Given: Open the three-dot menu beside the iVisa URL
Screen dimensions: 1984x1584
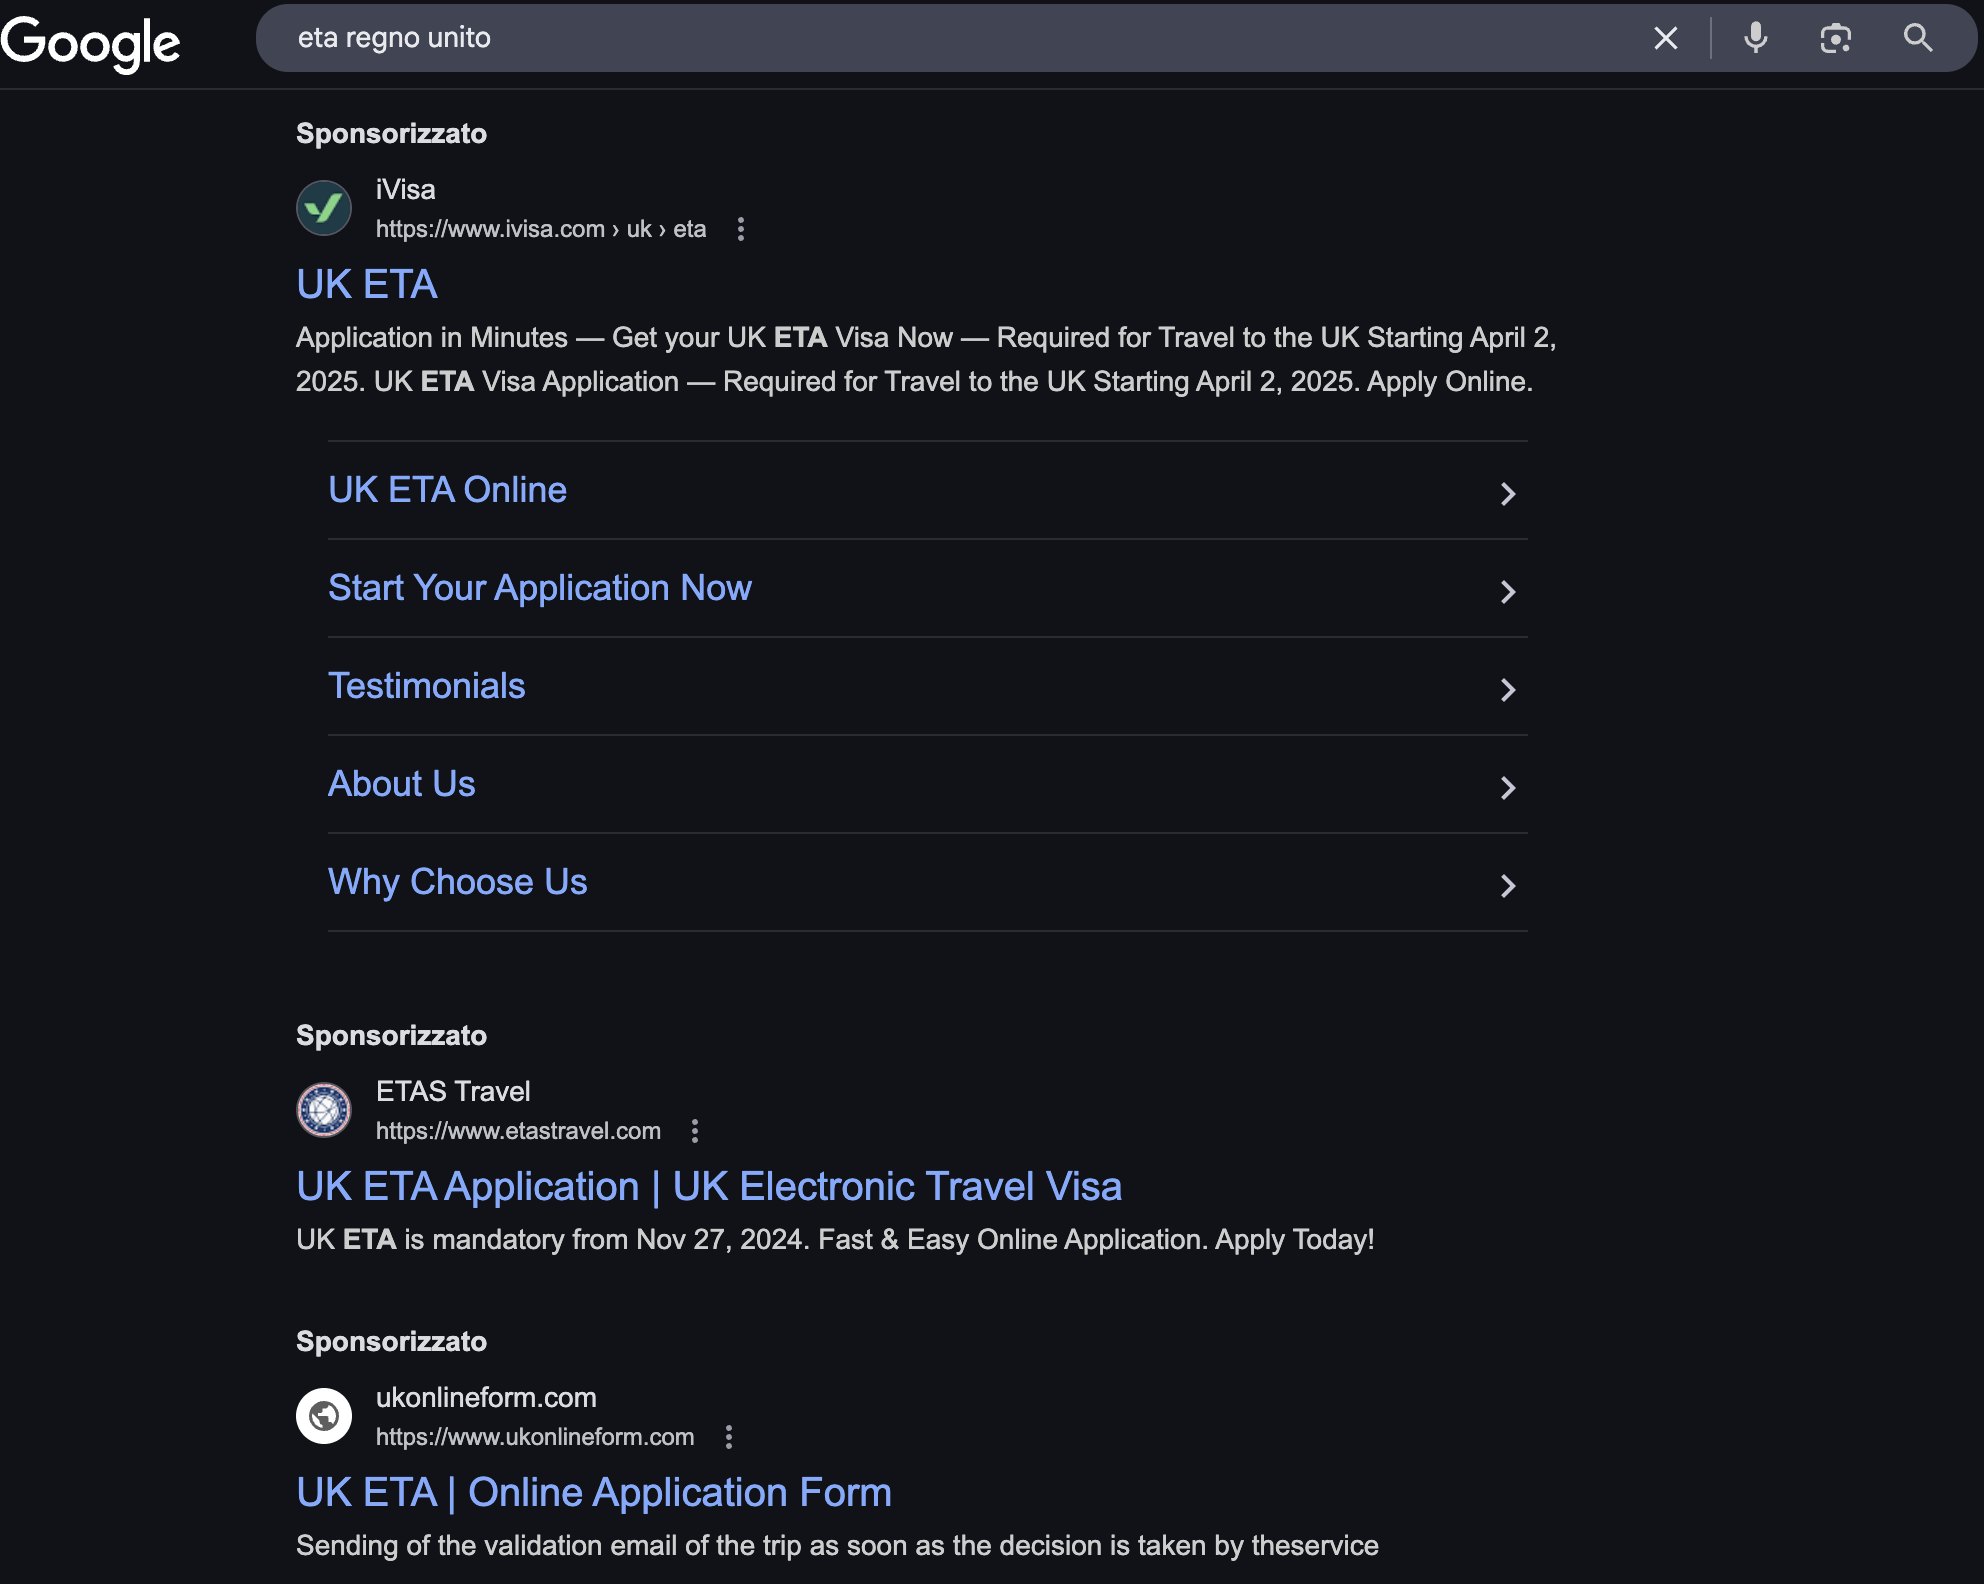Looking at the screenshot, I should [x=741, y=229].
